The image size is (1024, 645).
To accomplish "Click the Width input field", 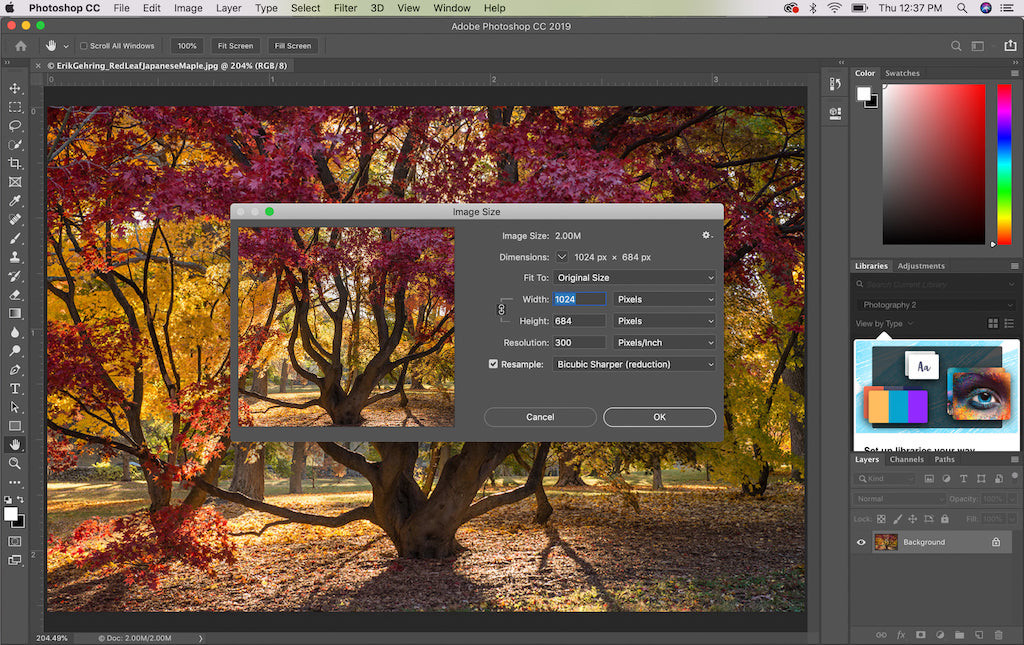I will 579,299.
